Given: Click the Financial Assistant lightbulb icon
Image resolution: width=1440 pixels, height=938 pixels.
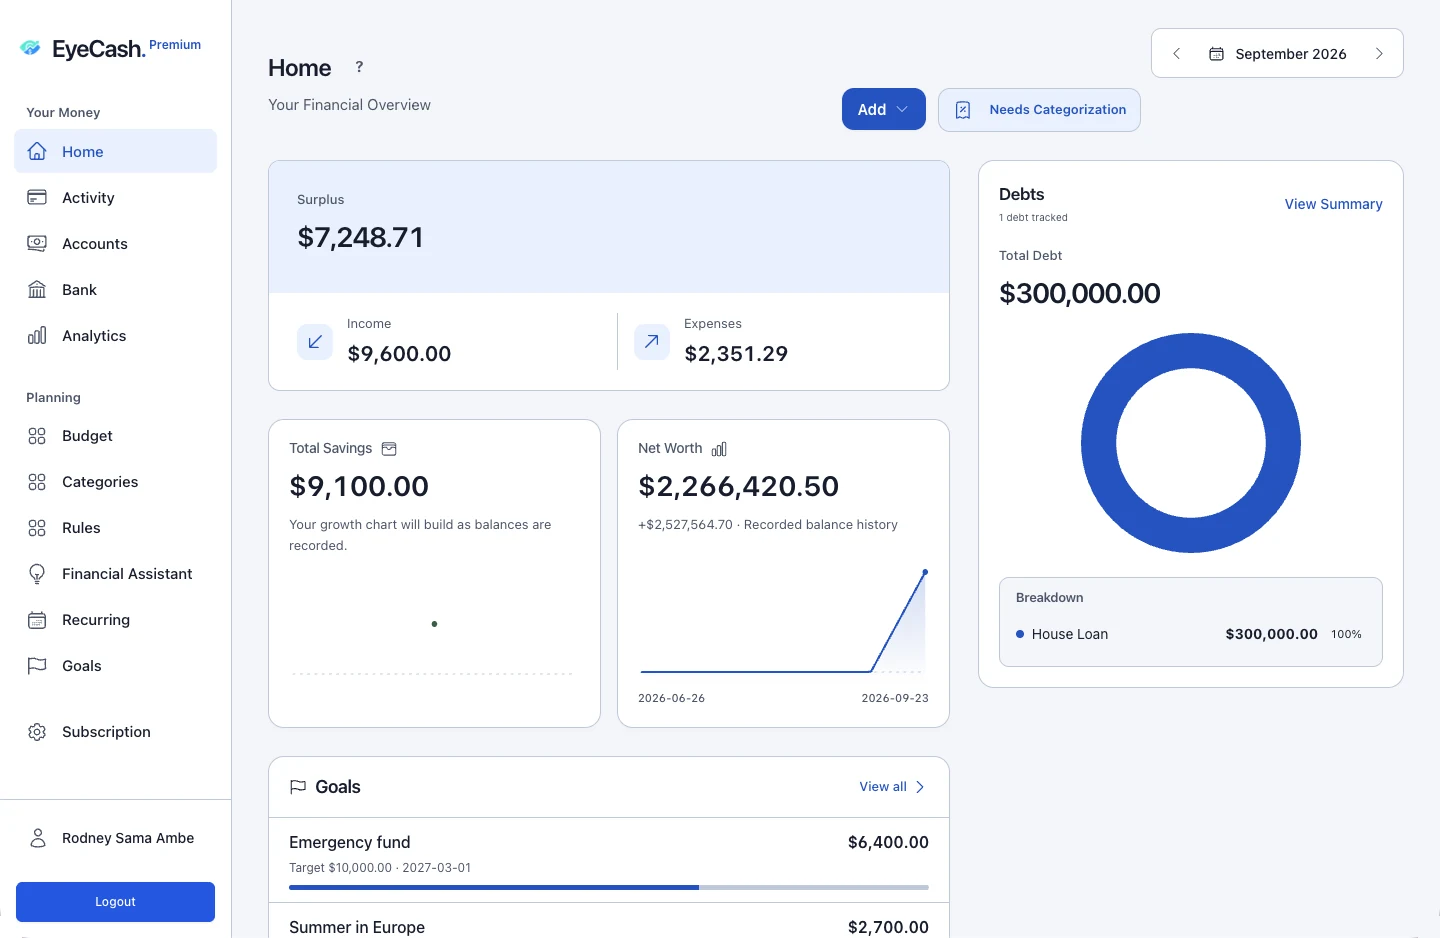Looking at the screenshot, I should (x=37, y=574).
